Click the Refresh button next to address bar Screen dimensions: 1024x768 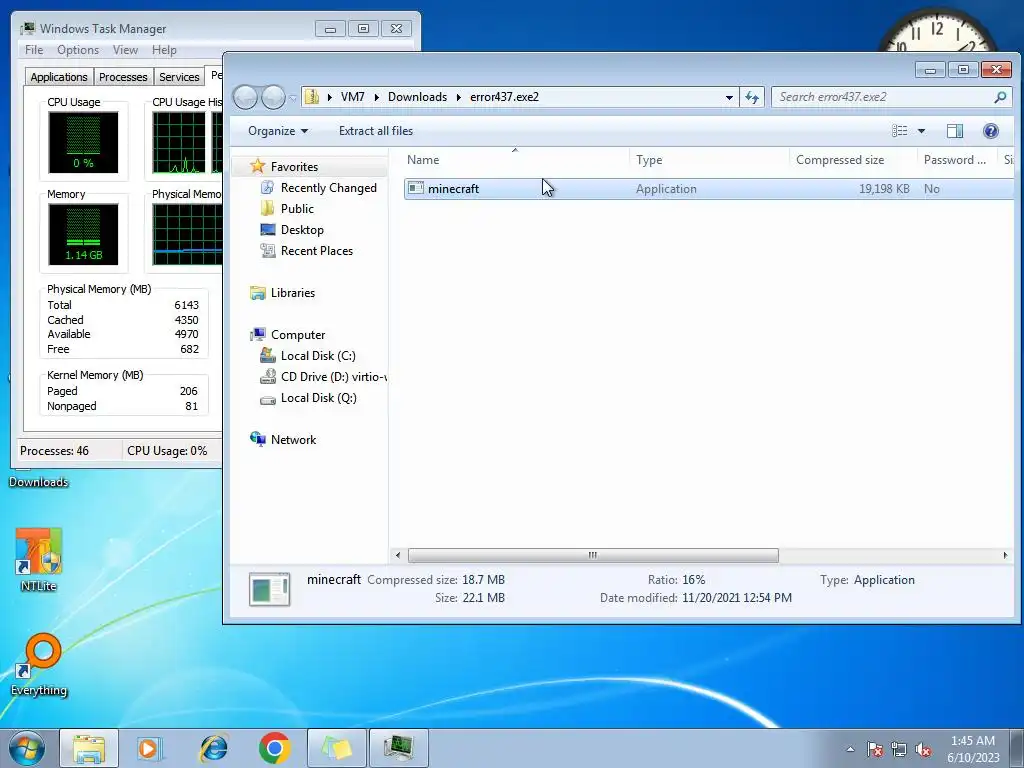(x=752, y=97)
